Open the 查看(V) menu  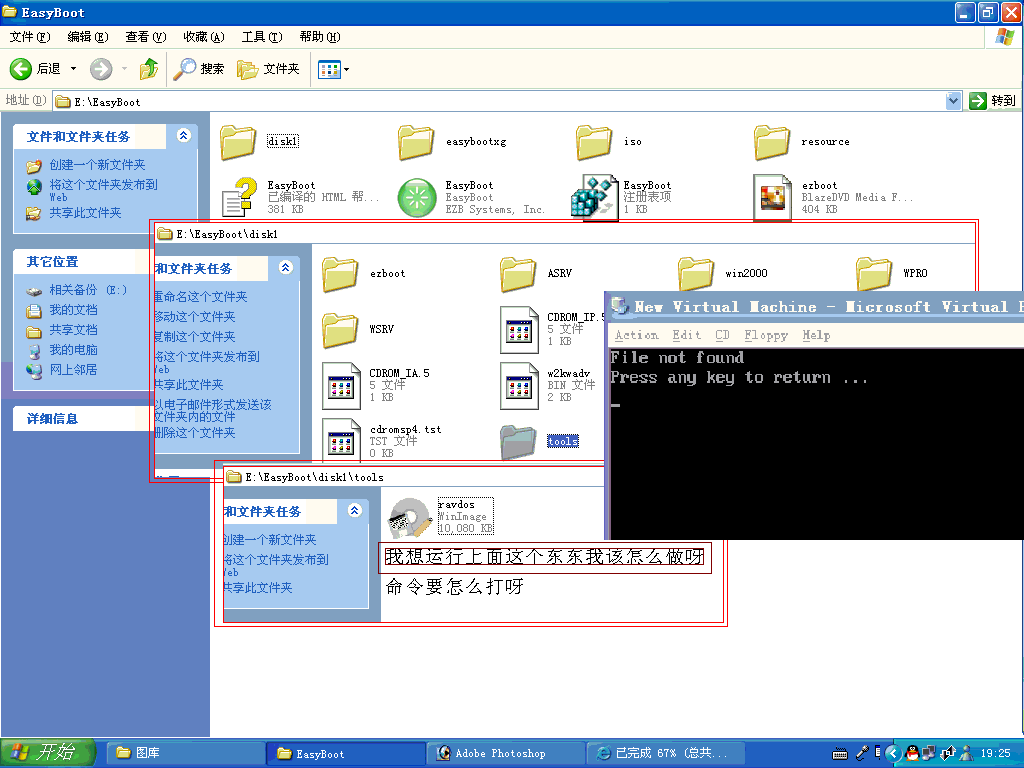pos(146,37)
